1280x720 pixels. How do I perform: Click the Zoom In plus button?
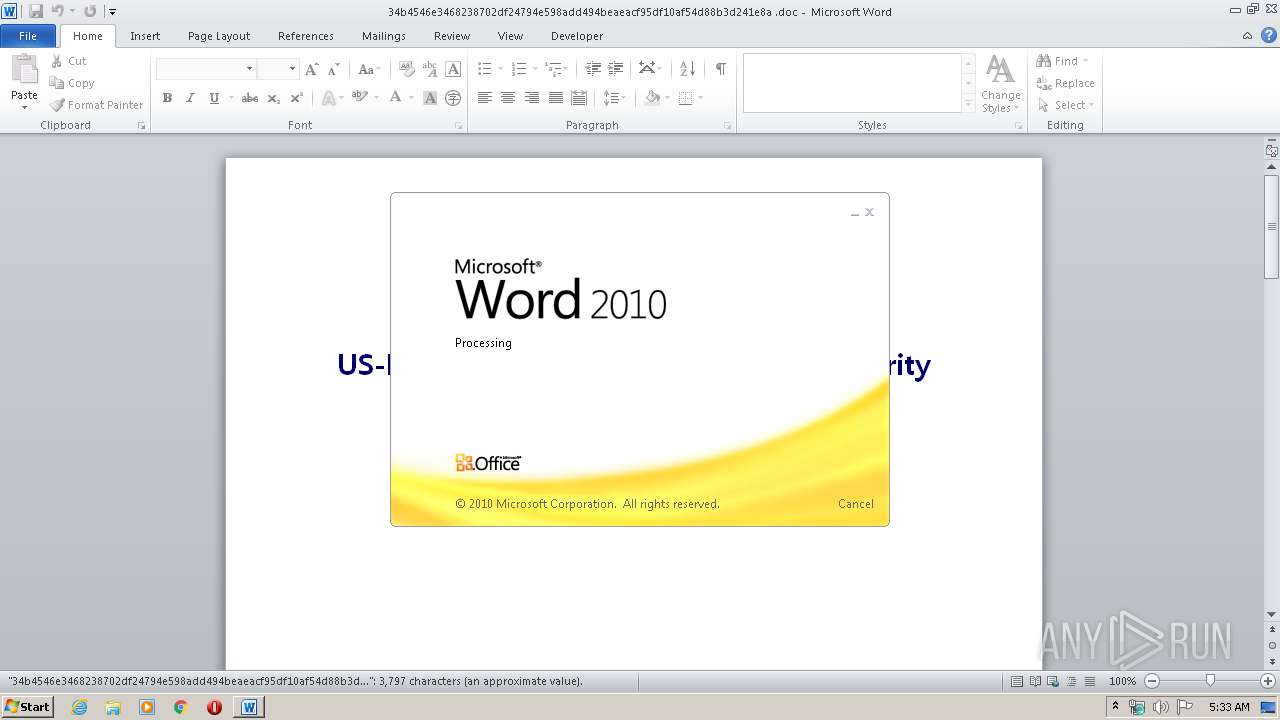(1268, 681)
